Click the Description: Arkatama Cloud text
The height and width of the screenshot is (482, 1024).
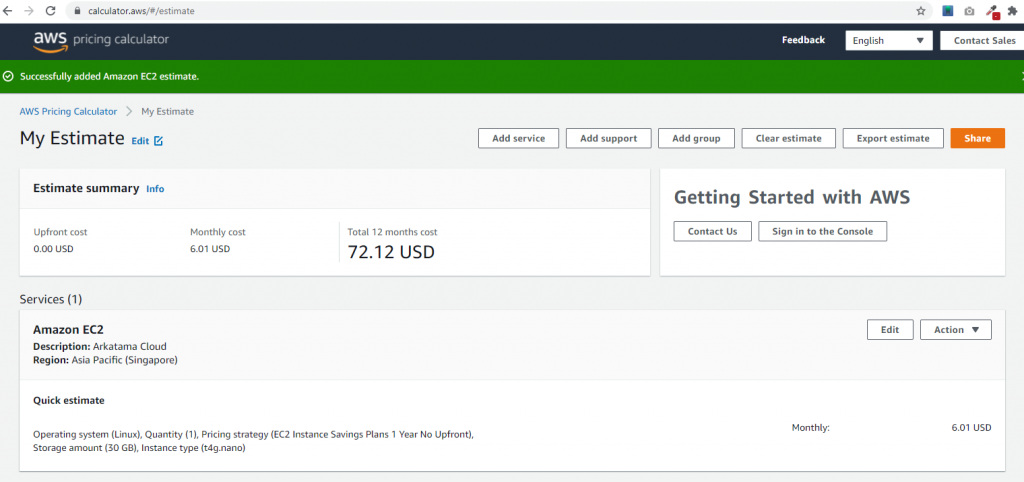pyautogui.click(x=100, y=346)
